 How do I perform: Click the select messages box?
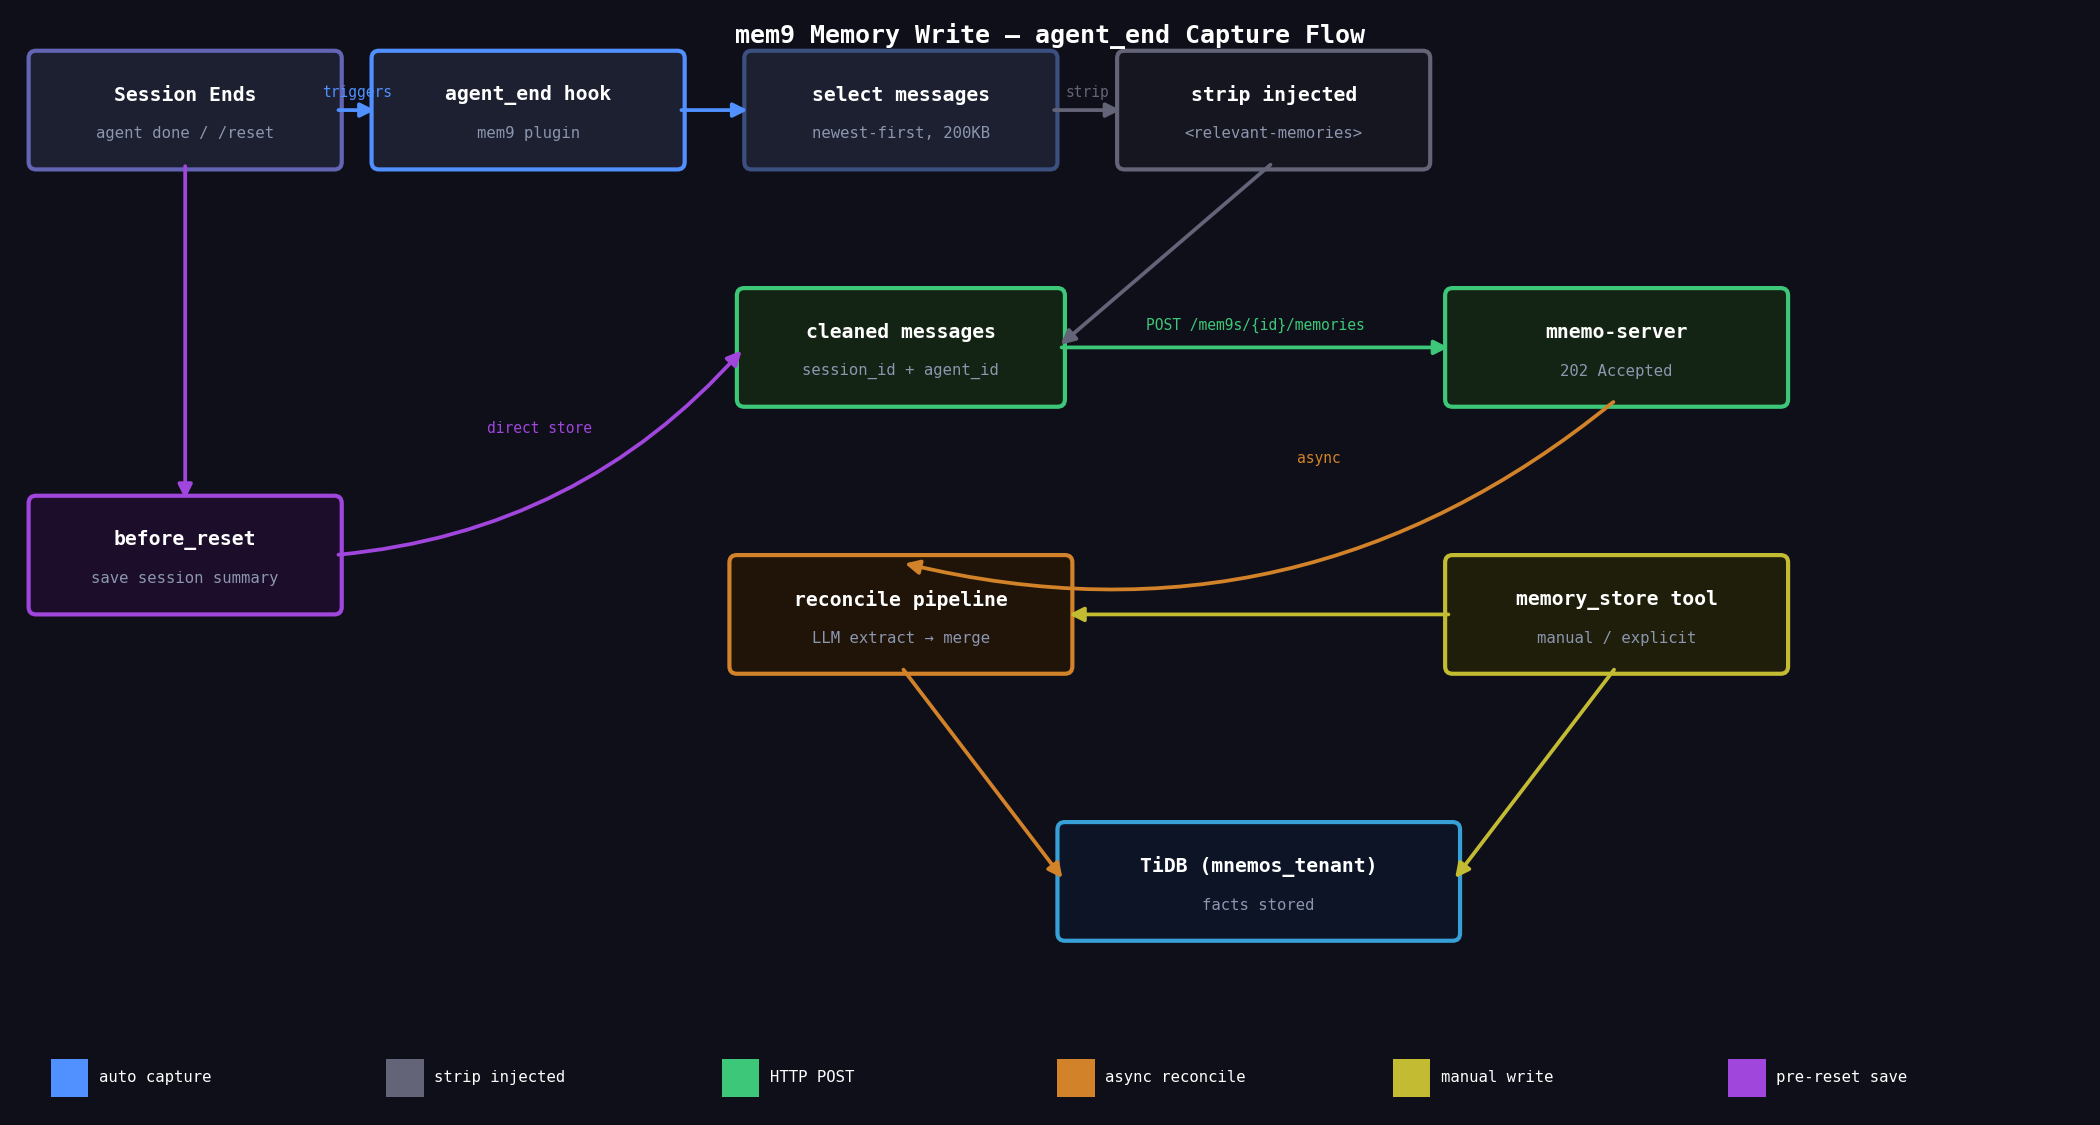click(900, 110)
